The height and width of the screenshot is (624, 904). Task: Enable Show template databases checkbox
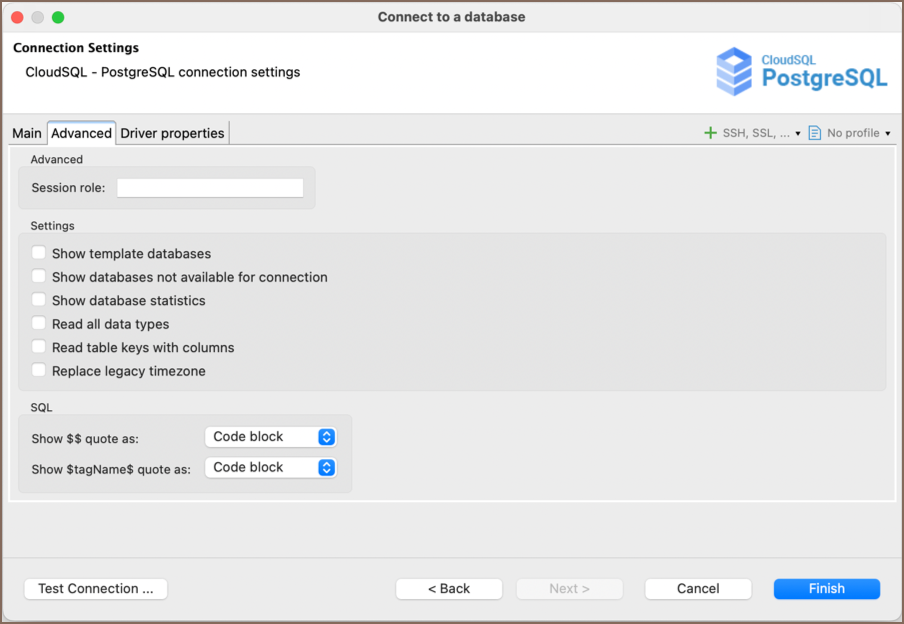(x=39, y=254)
